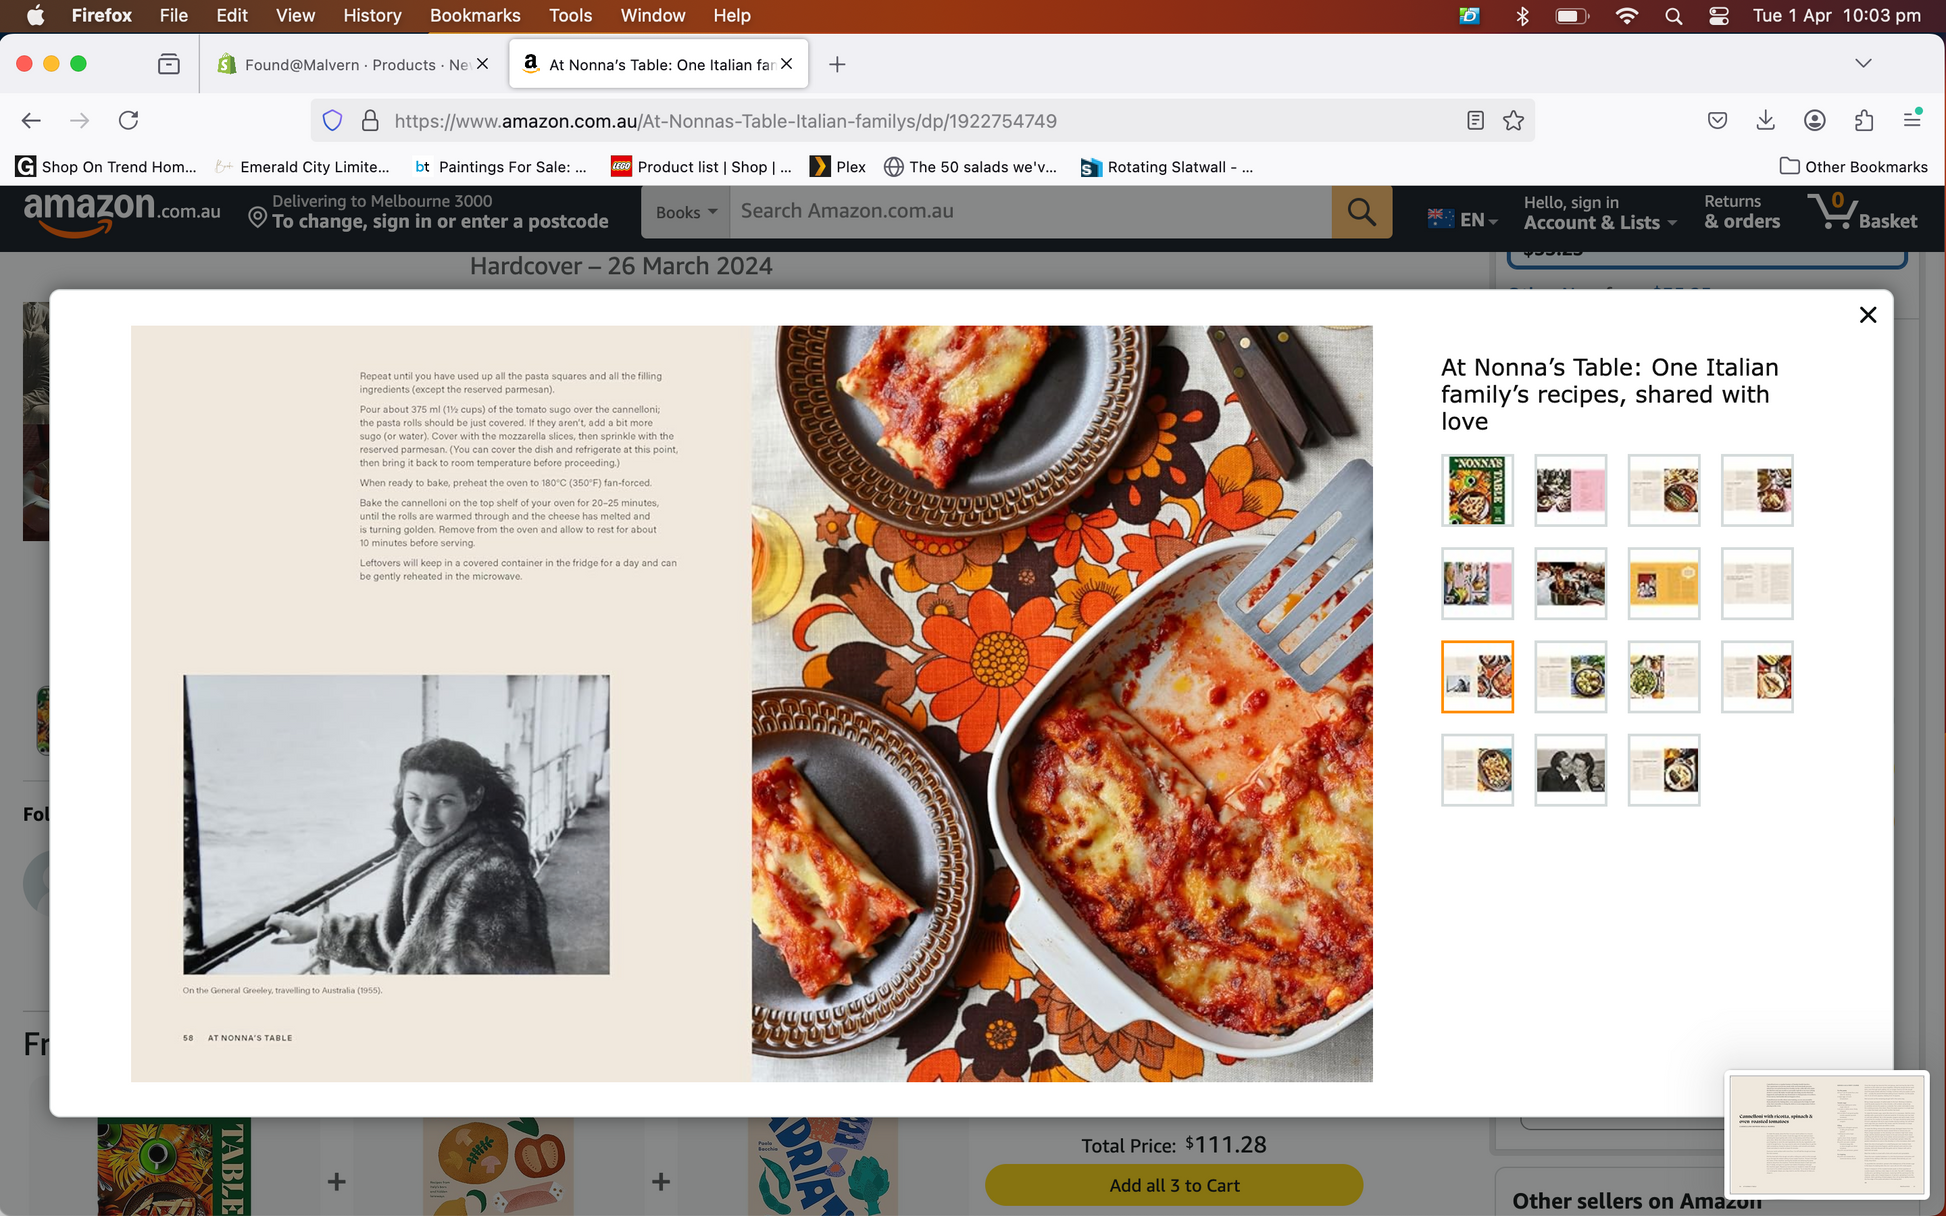Reload the current page

coord(128,121)
